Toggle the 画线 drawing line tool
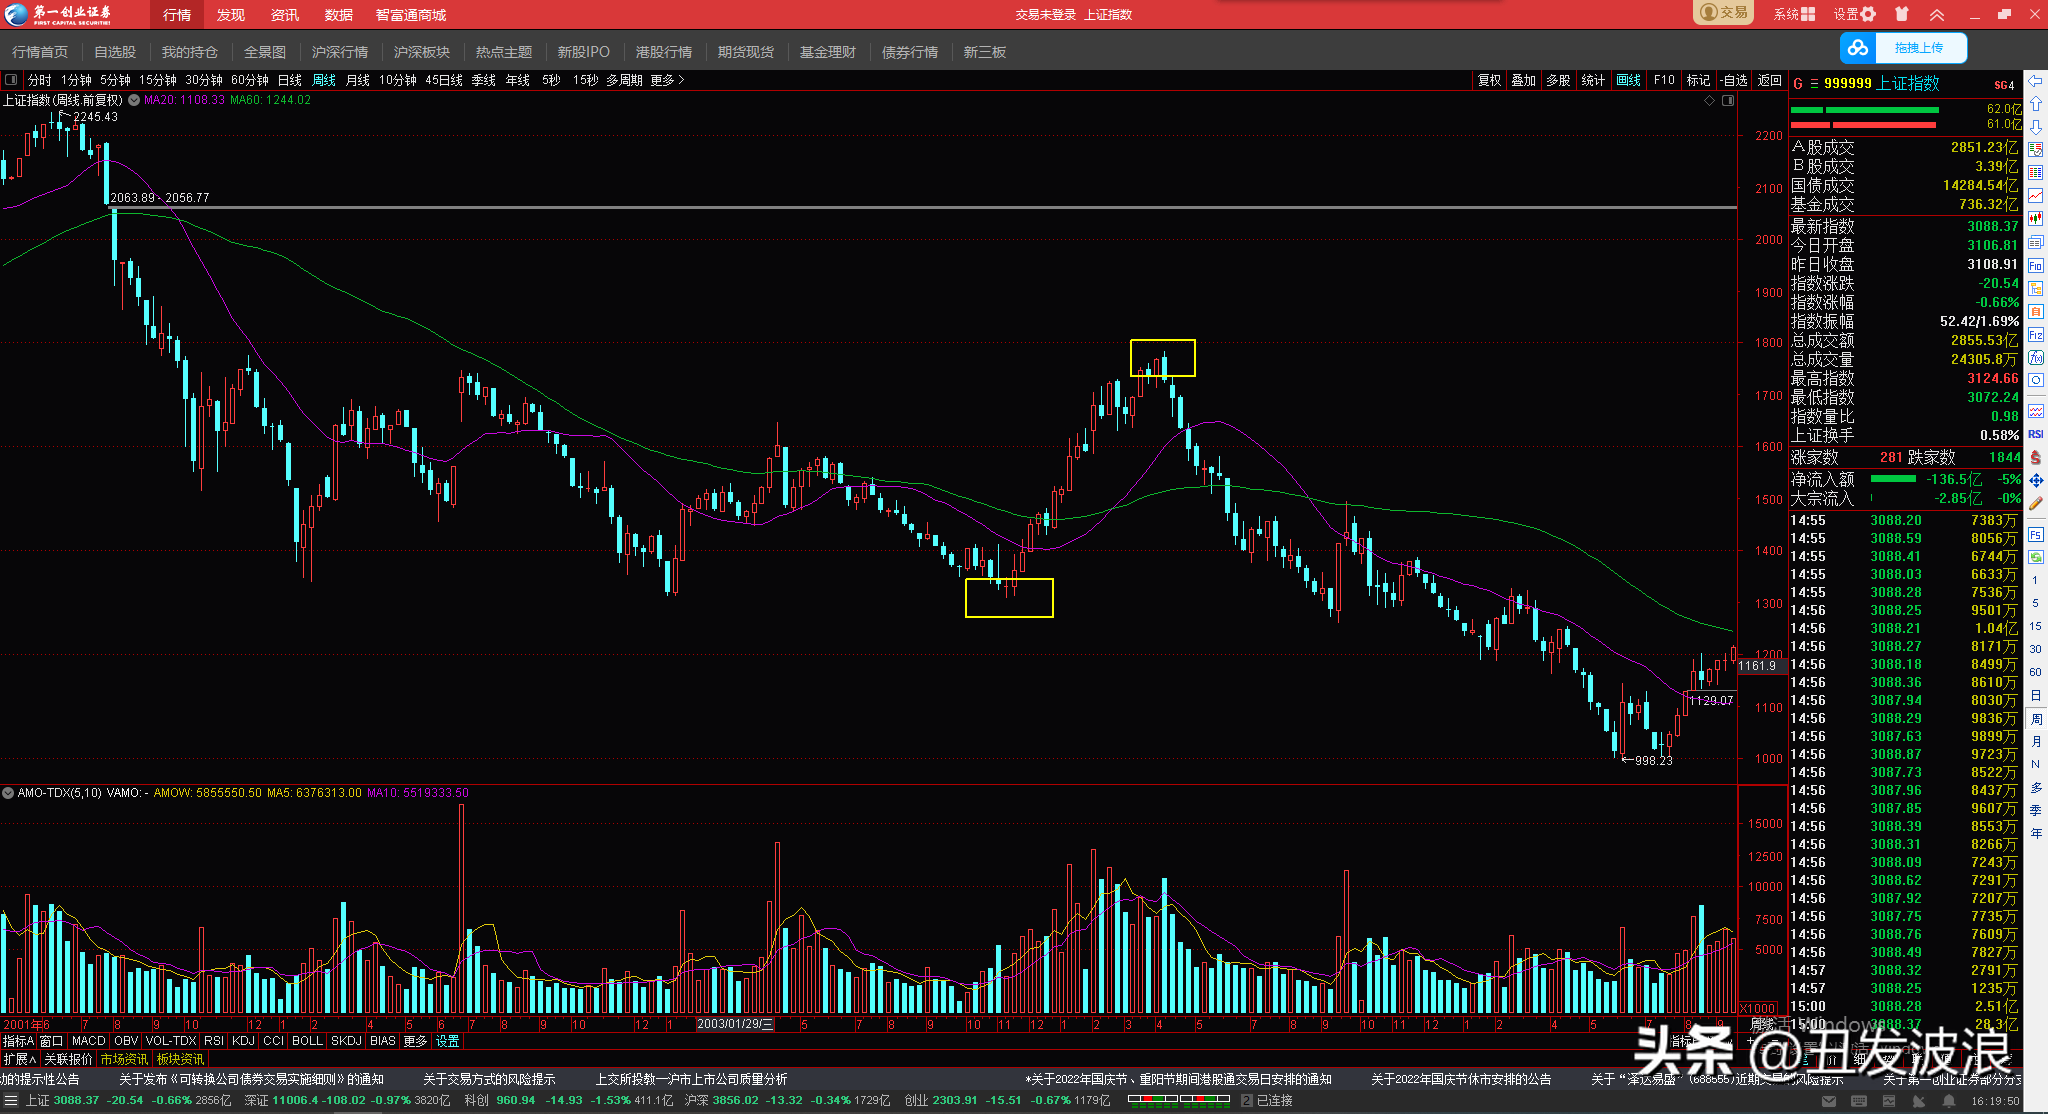2048x1114 pixels. click(1628, 80)
